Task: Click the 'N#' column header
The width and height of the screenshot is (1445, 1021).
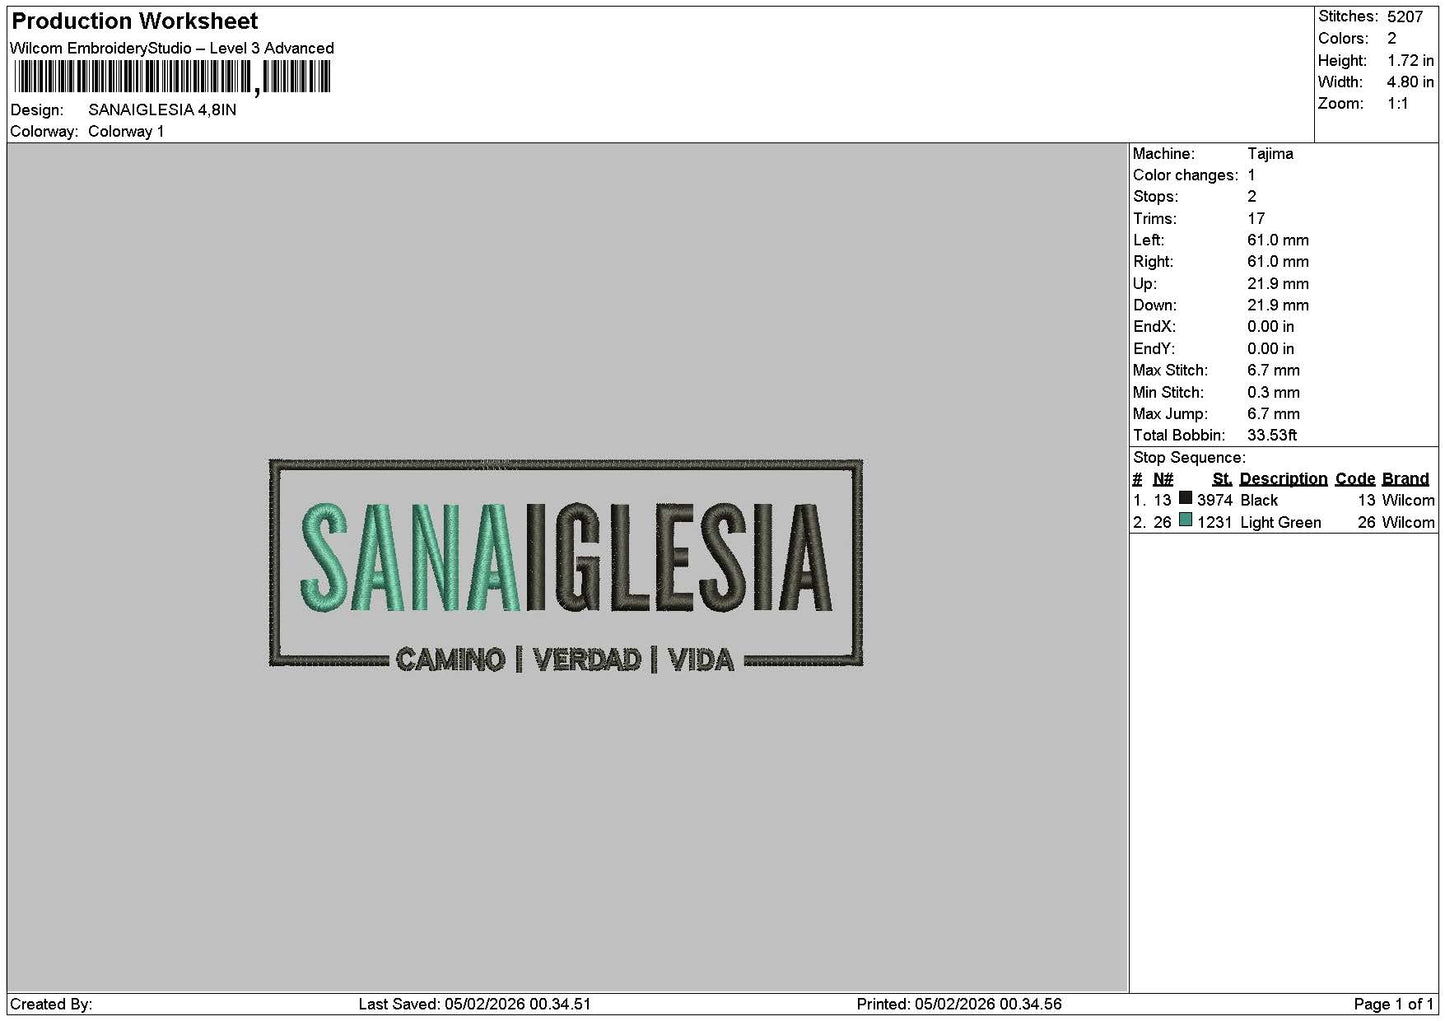Action: click(x=1163, y=479)
